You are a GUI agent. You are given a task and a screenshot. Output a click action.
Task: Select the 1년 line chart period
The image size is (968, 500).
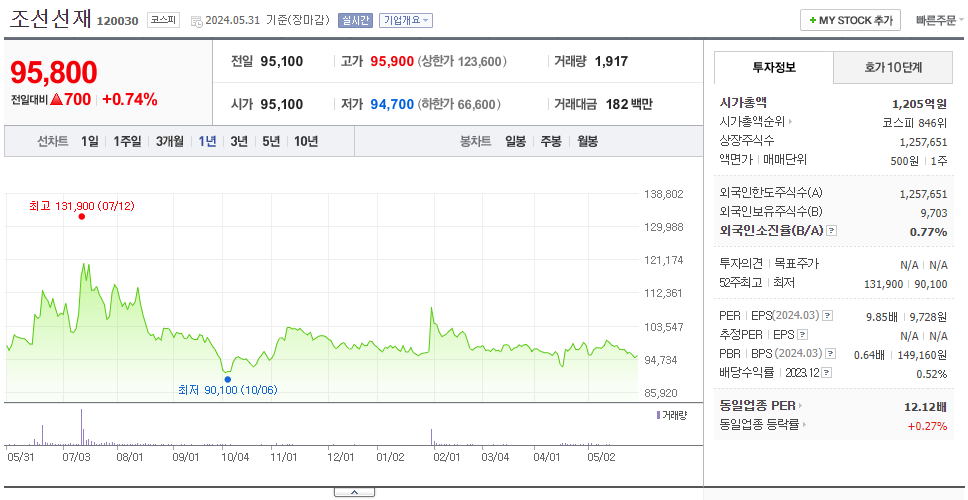pyautogui.click(x=207, y=141)
